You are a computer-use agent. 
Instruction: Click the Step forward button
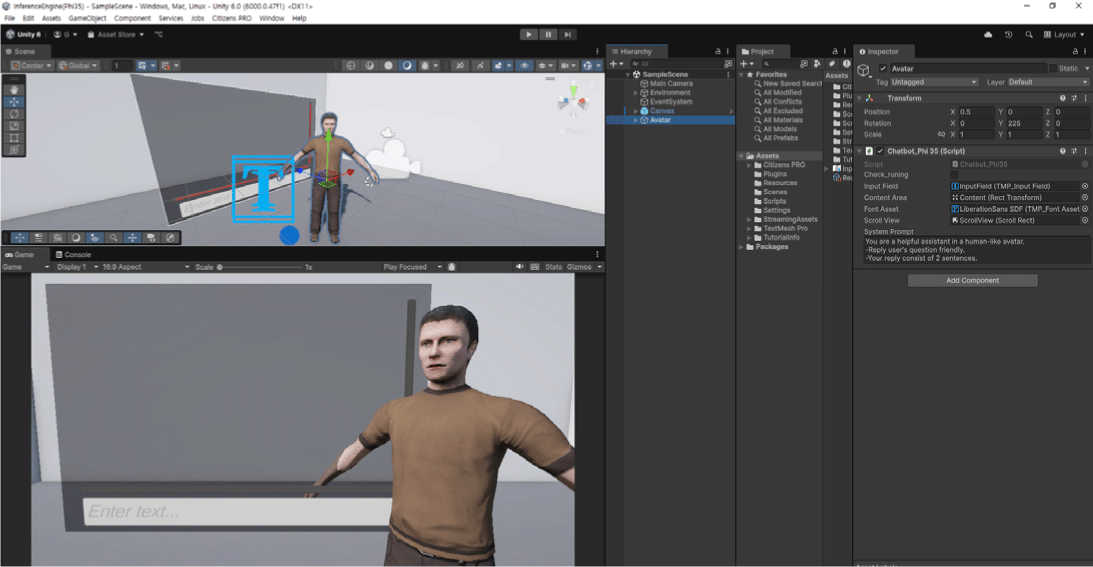click(567, 34)
